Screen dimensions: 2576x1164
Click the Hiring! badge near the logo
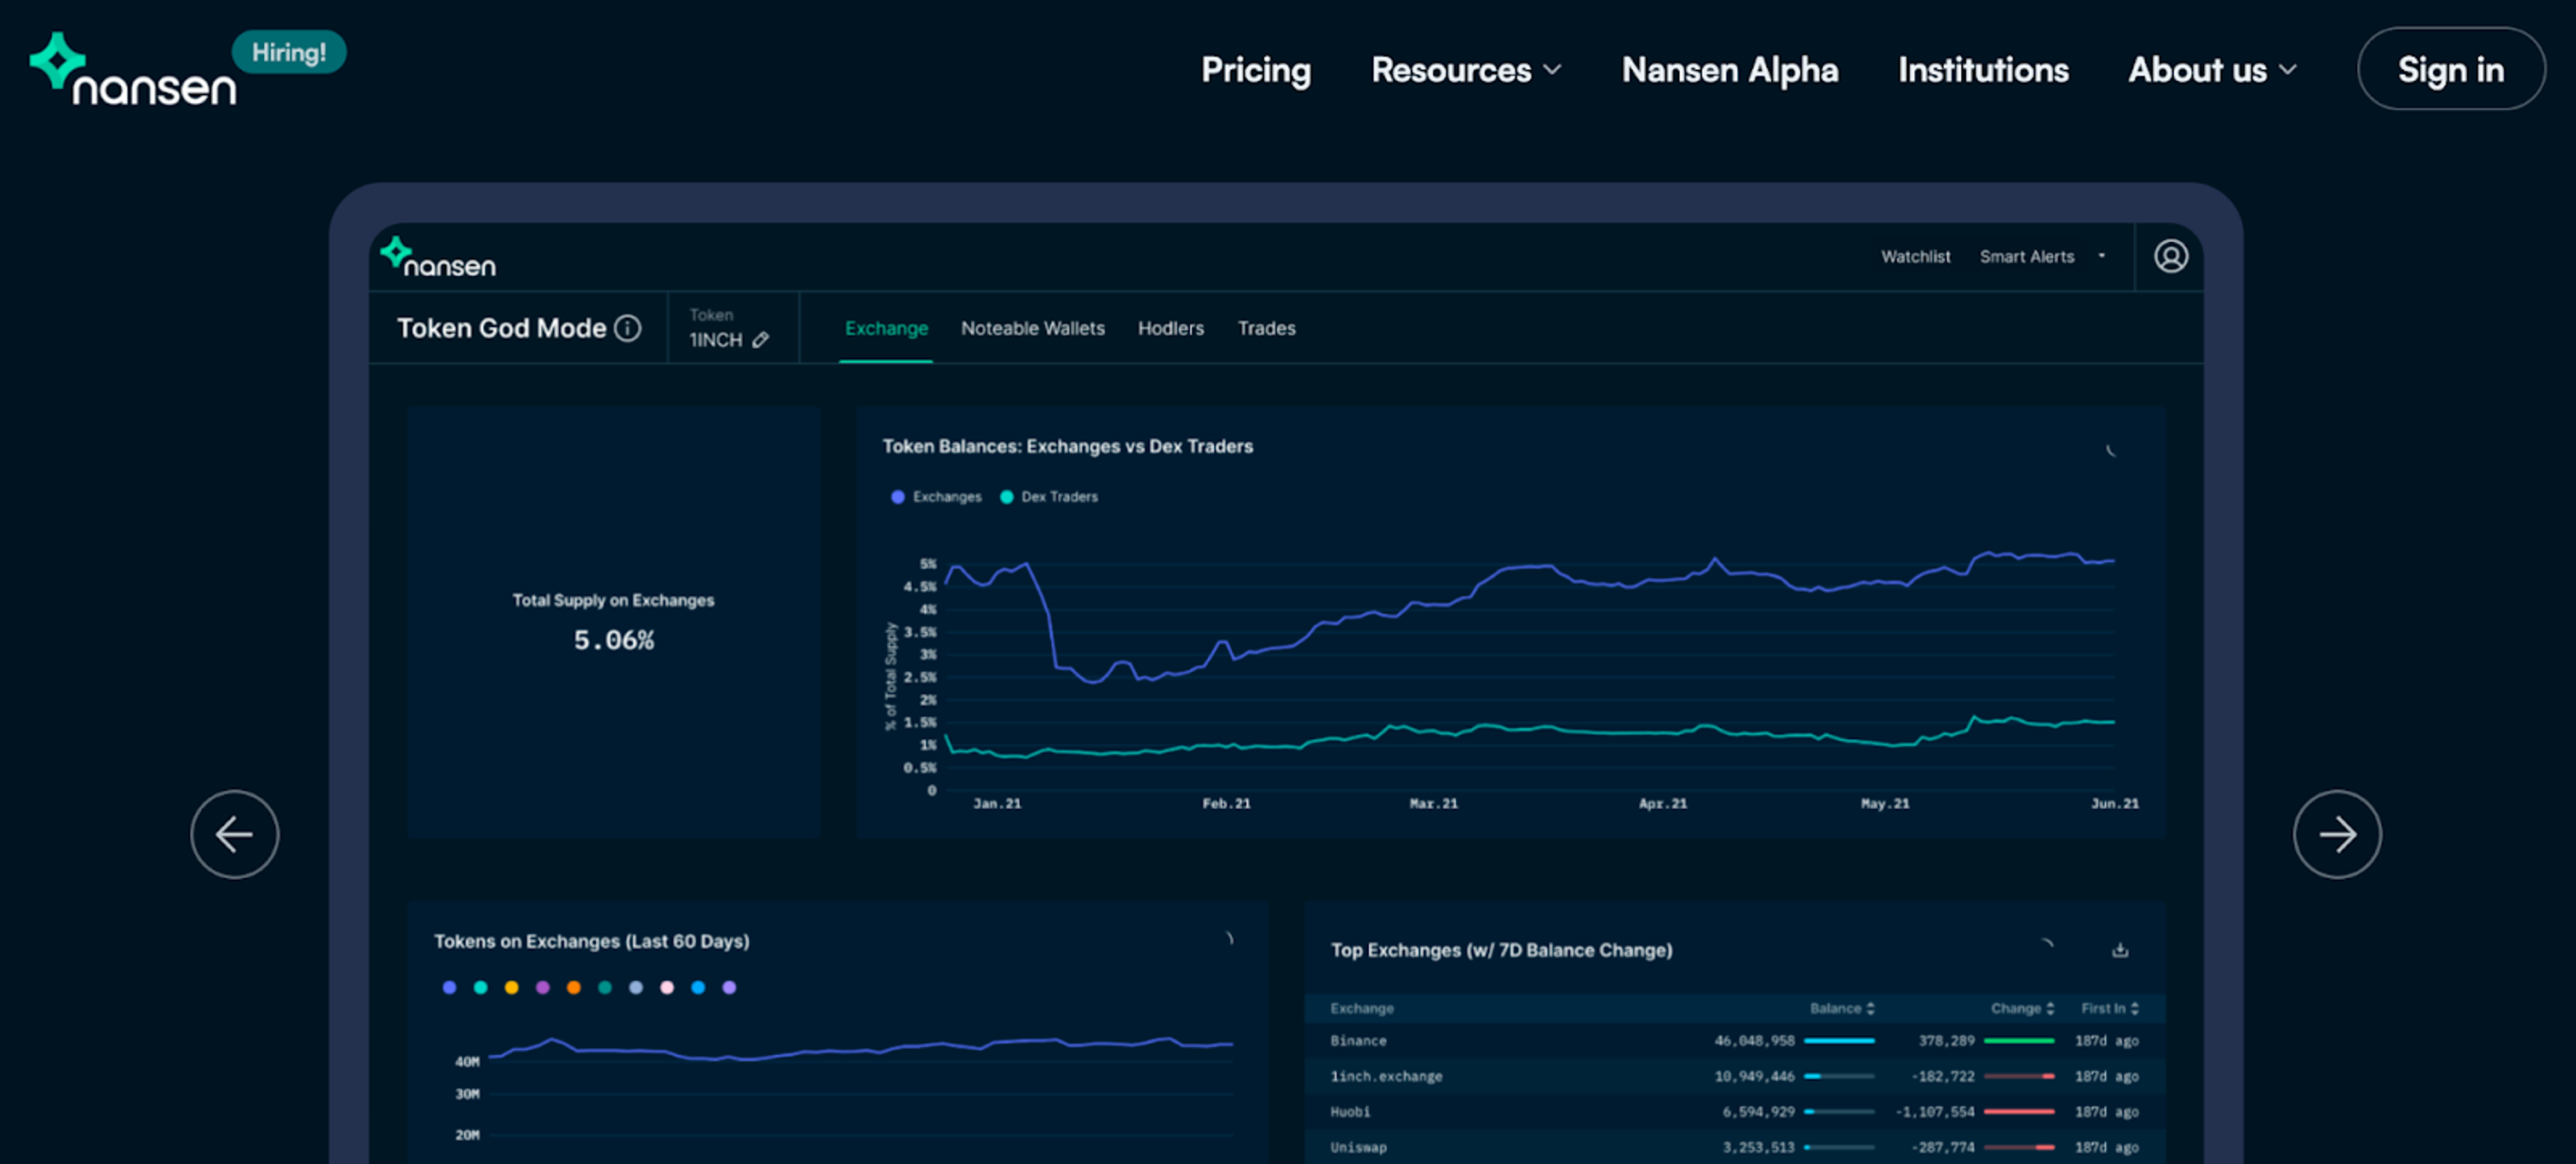click(288, 52)
